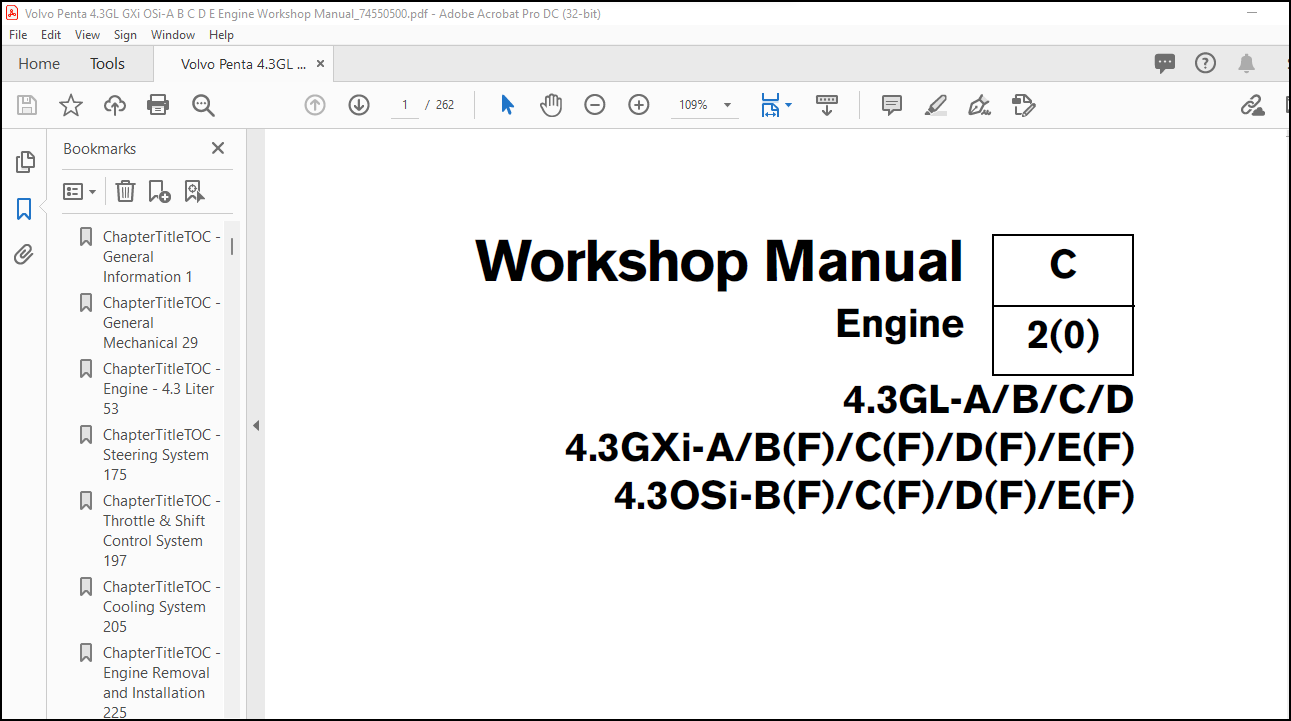Screen dimensions: 1291x721
Task: Click the Save file icon
Action: [27, 105]
